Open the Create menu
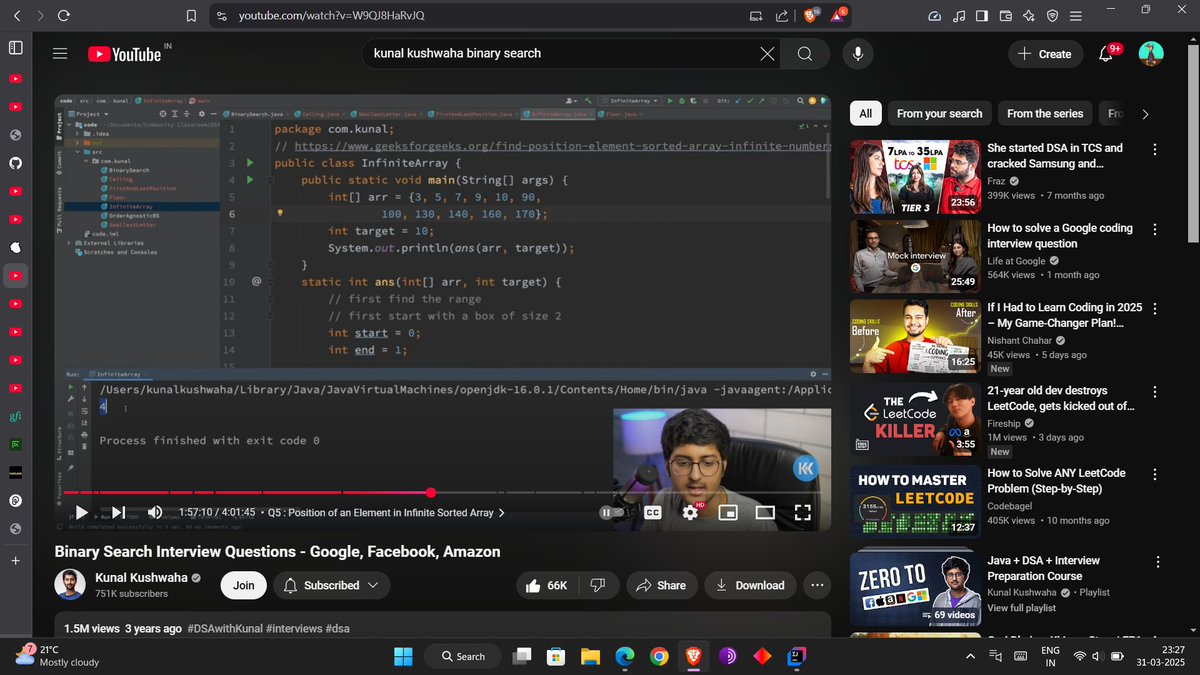Screen dimensions: 1200x675 point(1044,54)
